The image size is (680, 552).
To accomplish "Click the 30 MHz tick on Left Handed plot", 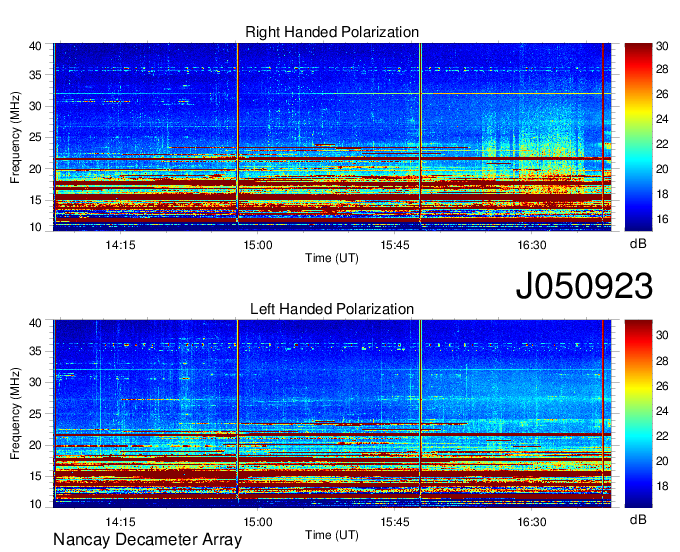I will coord(35,382).
